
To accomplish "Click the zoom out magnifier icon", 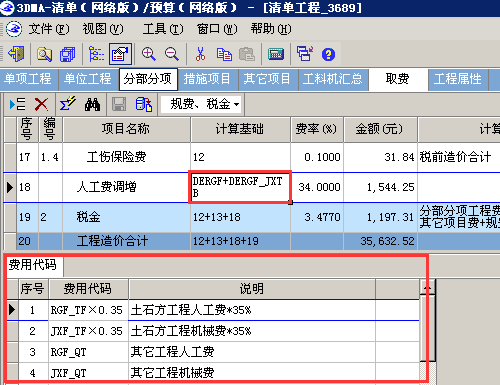I will click(x=172, y=54).
